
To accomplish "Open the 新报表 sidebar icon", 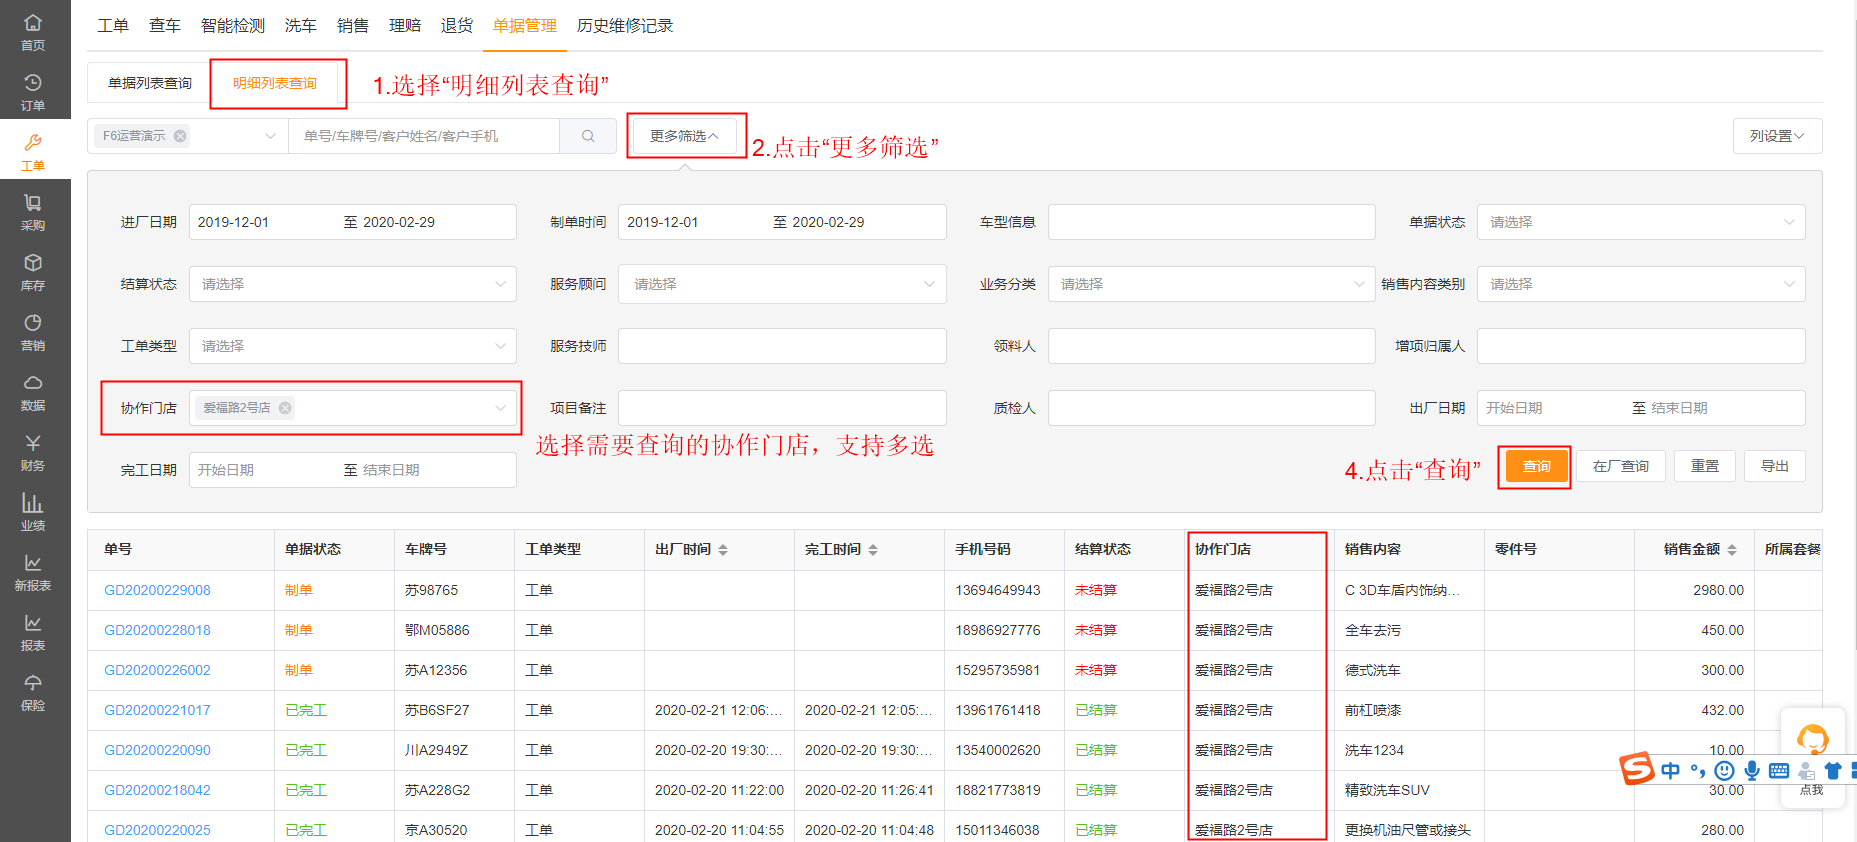I will (33, 563).
